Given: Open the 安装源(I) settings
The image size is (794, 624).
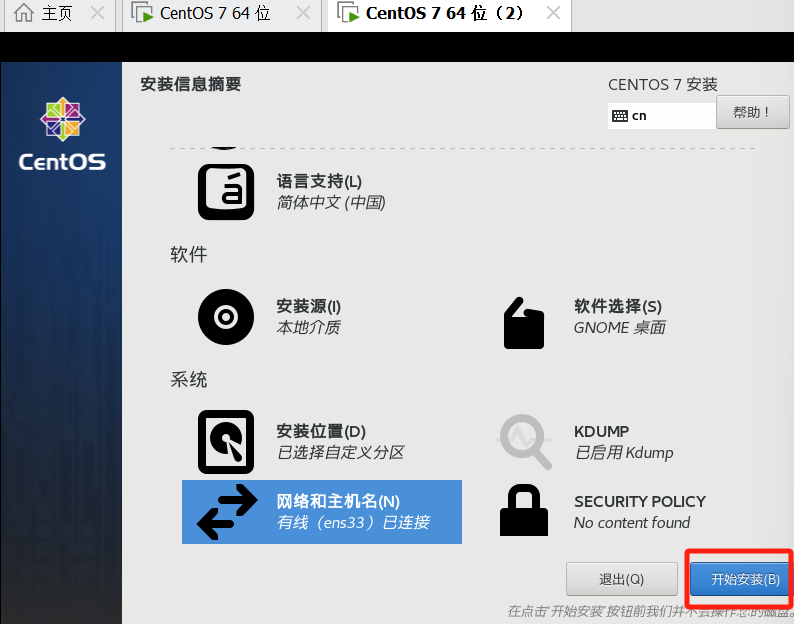Looking at the screenshot, I should [308, 306].
